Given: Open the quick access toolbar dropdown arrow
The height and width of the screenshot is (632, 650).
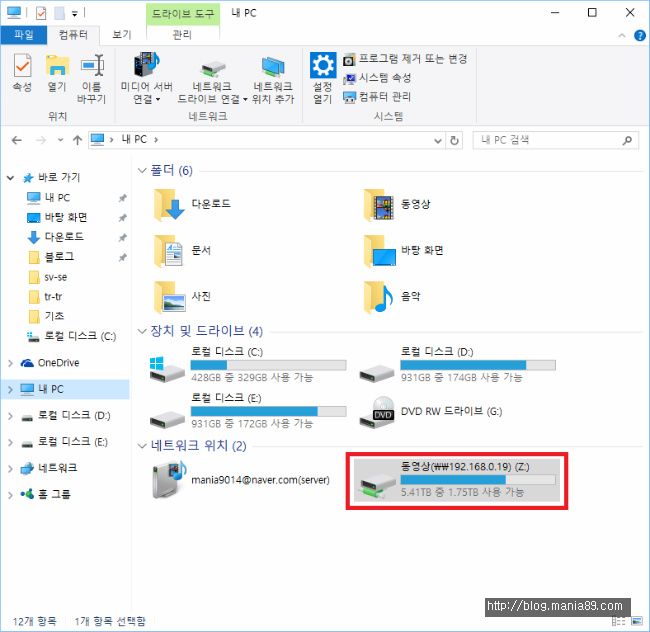Looking at the screenshot, I should (75, 14).
